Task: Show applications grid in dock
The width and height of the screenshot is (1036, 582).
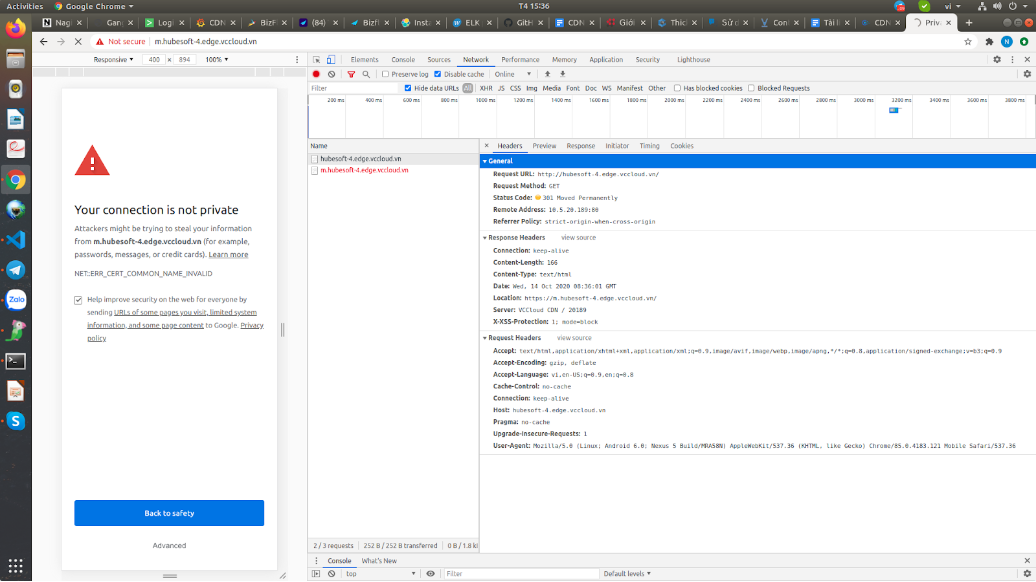Action: pyautogui.click(x=16, y=565)
